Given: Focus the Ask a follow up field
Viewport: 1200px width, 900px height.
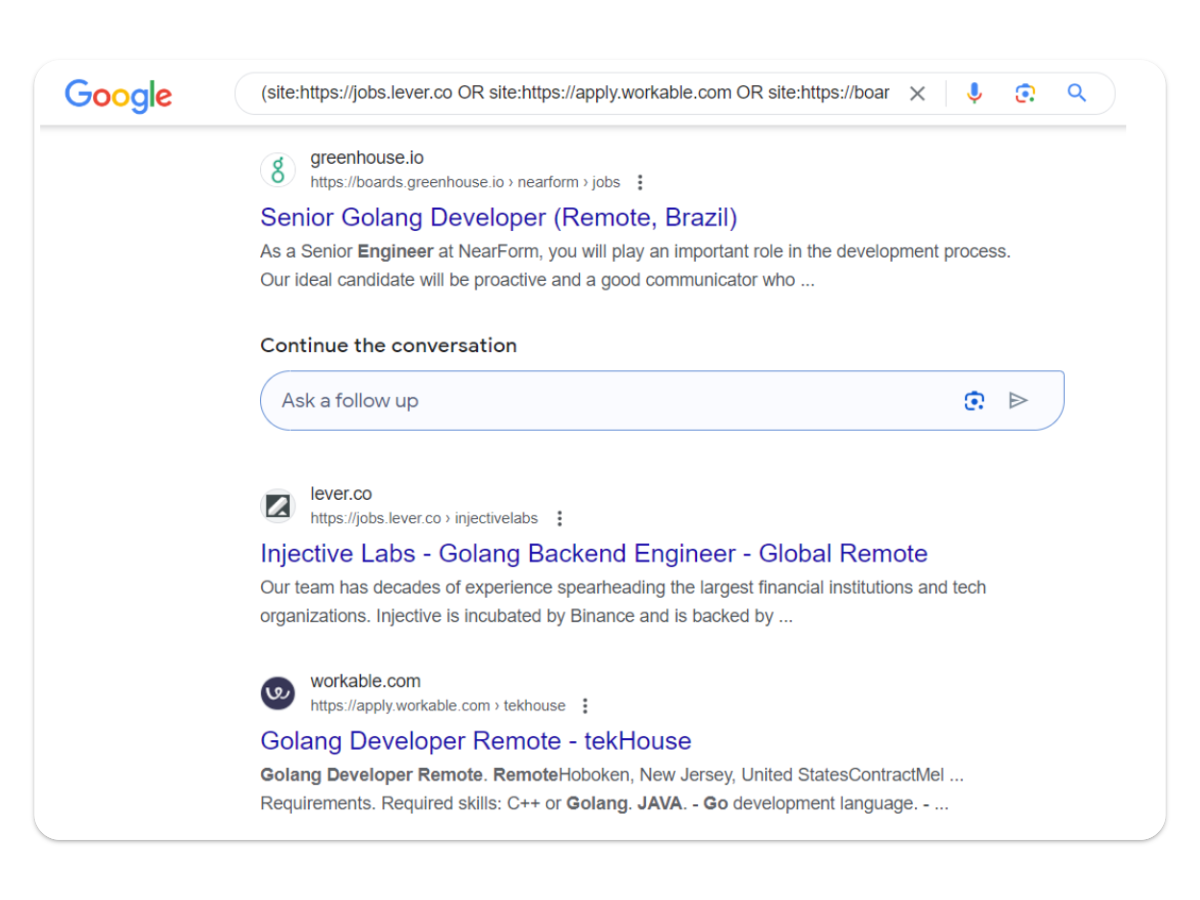Looking at the screenshot, I should tap(600, 401).
